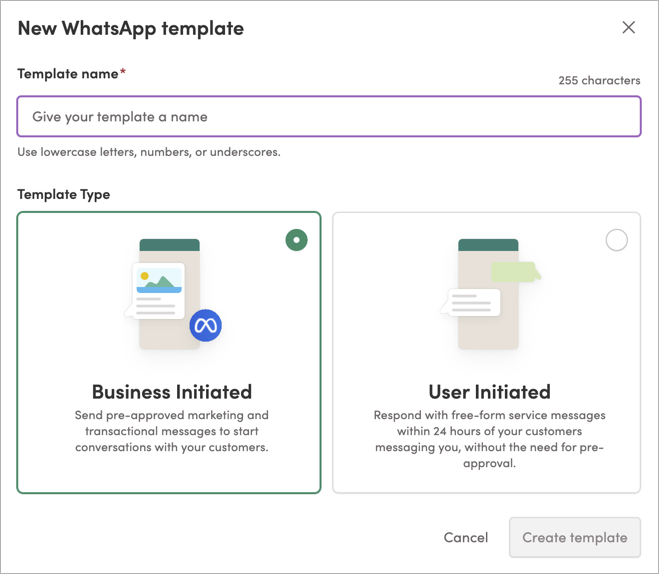Click the '255 characters' counter text

click(599, 80)
